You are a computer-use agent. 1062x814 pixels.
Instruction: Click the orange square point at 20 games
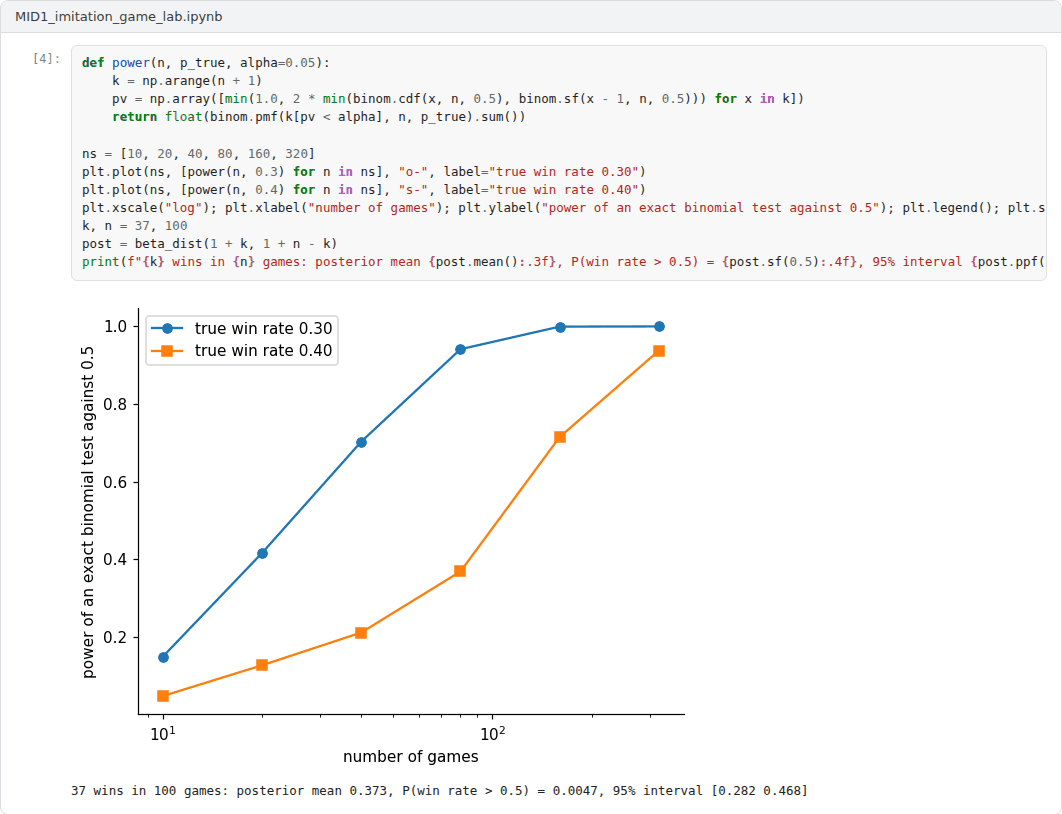coord(262,665)
